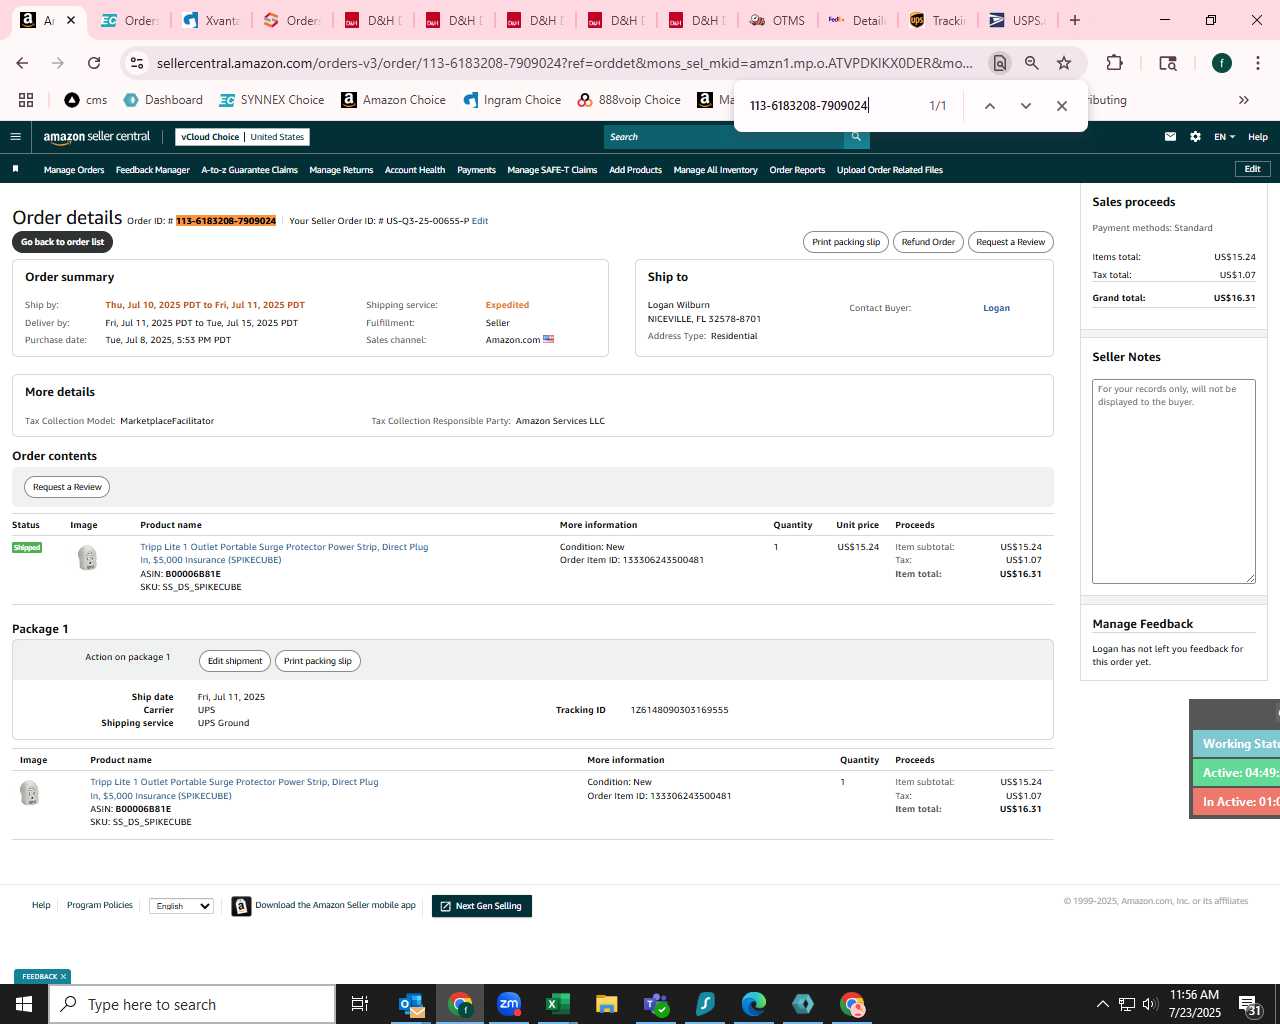Open the Amazon Choice bookmark
Screen dimensions: 1280x1024
click(394, 100)
